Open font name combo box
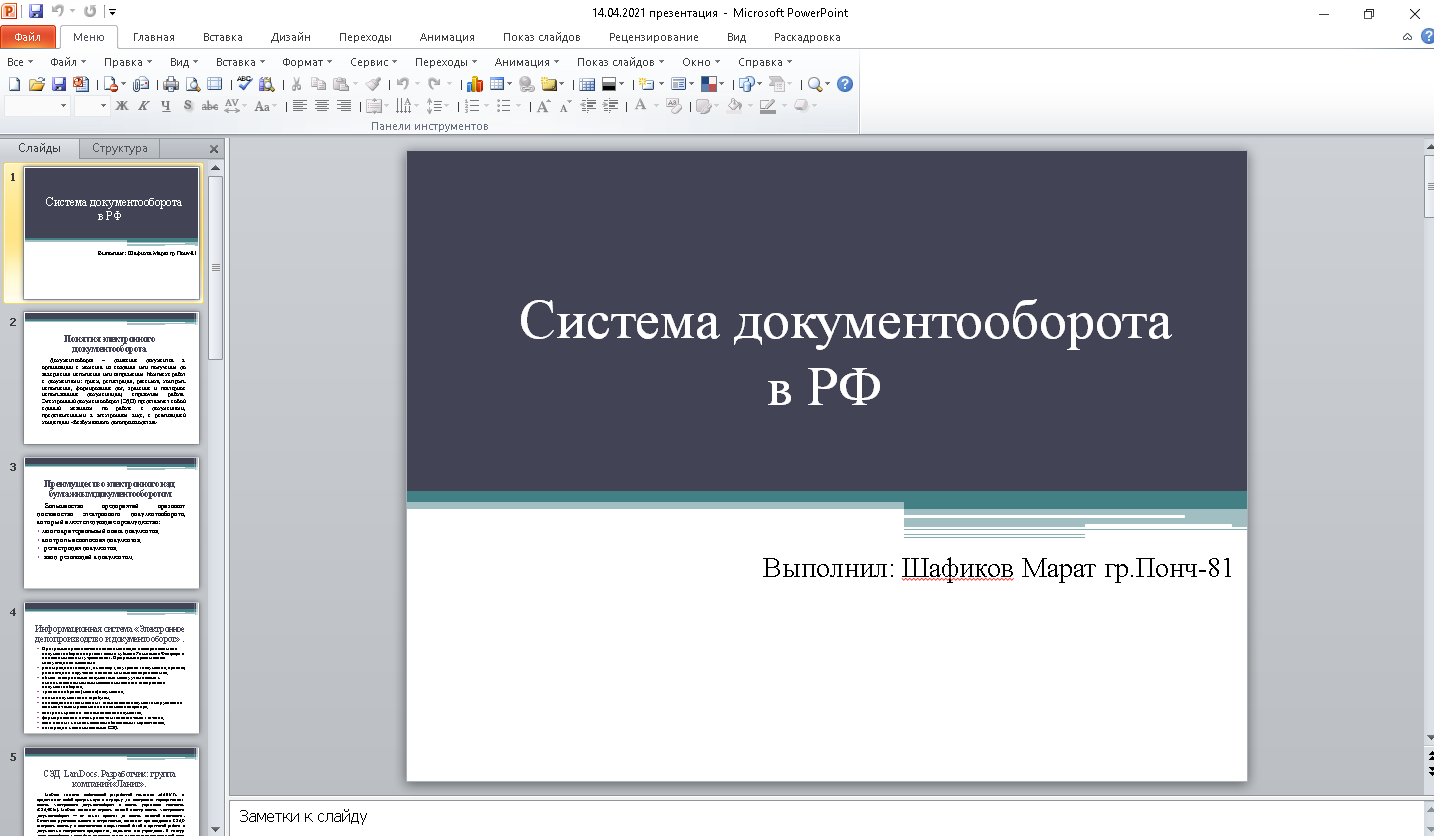 [37, 106]
